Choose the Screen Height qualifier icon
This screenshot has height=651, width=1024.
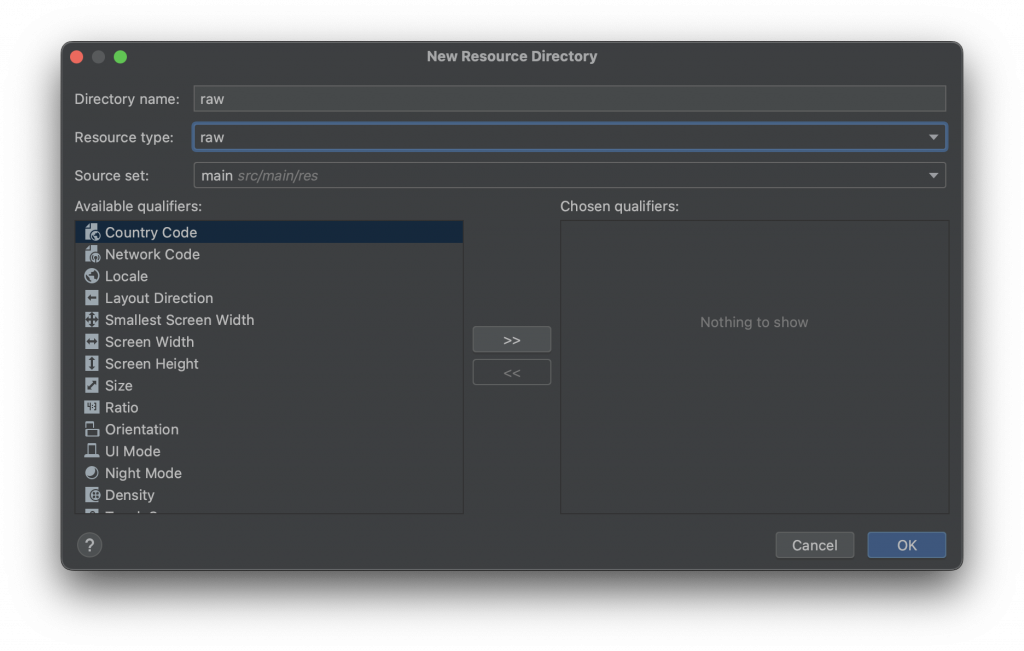(92, 364)
